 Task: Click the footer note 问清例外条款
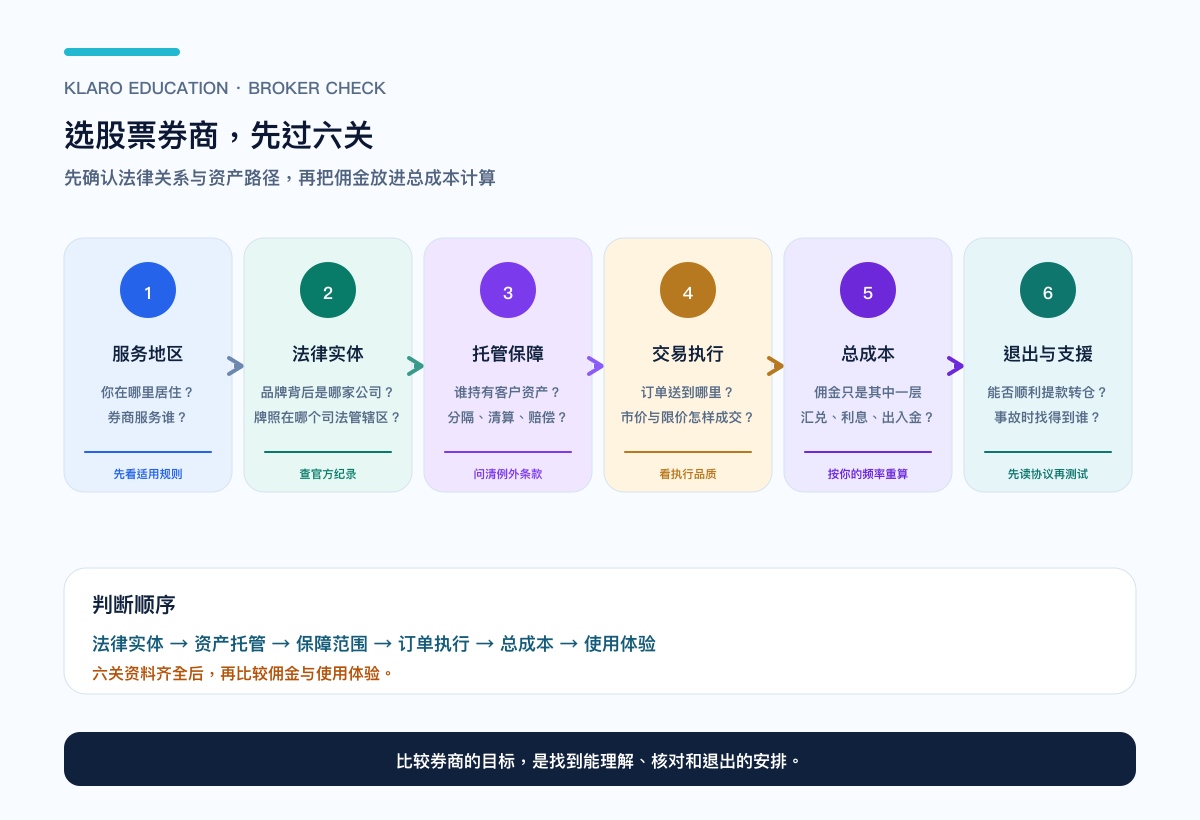[508, 474]
